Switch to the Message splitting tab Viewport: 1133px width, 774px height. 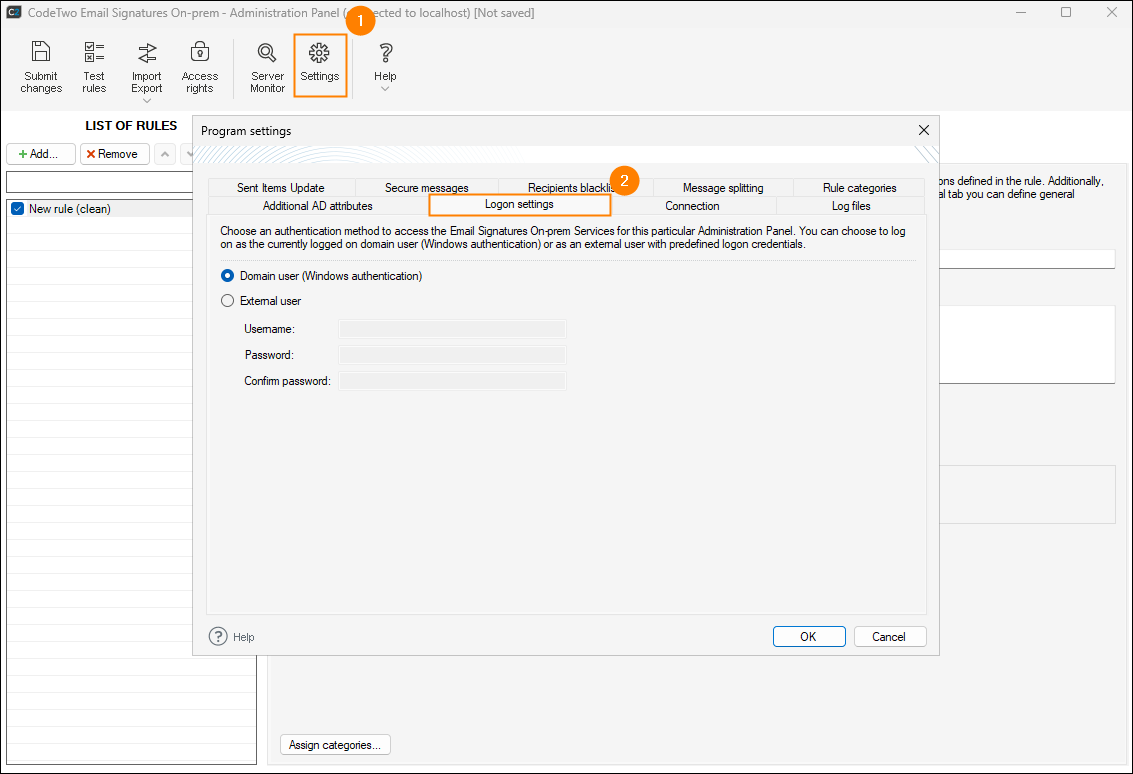pos(722,188)
